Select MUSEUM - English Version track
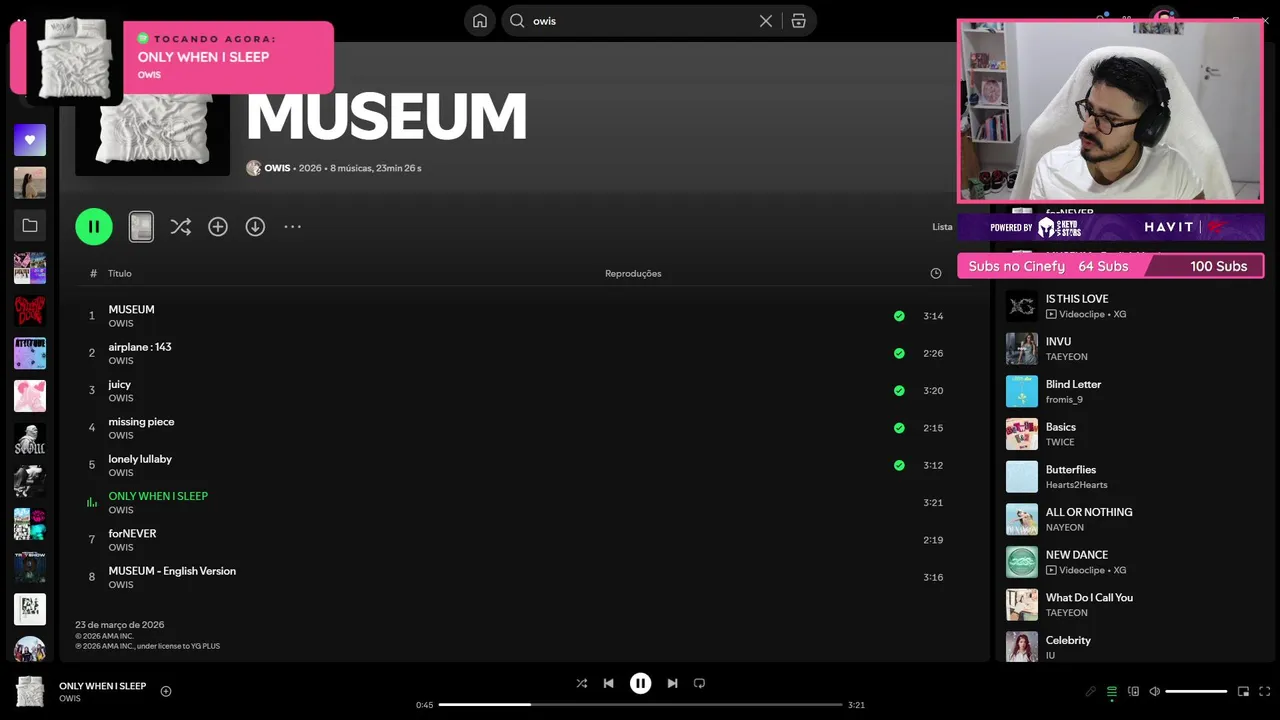The image size is (1280, 720). coord(172,571)
